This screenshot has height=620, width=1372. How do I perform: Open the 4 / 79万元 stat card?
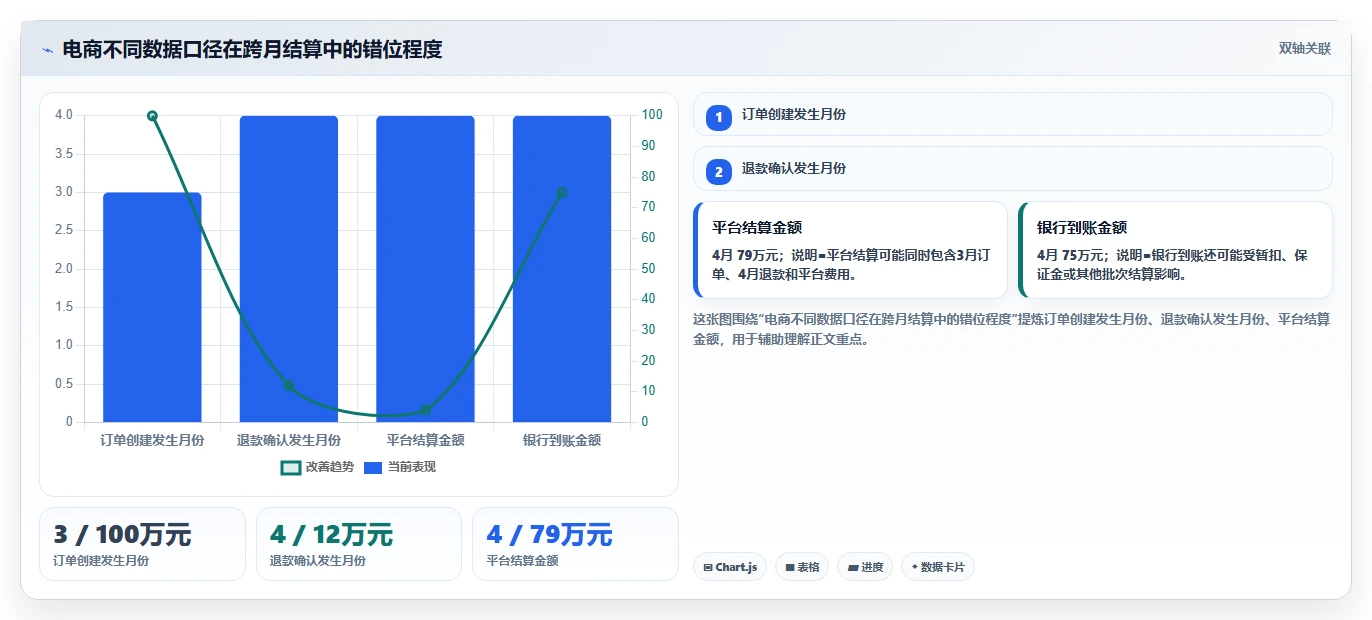click(575, 544)
